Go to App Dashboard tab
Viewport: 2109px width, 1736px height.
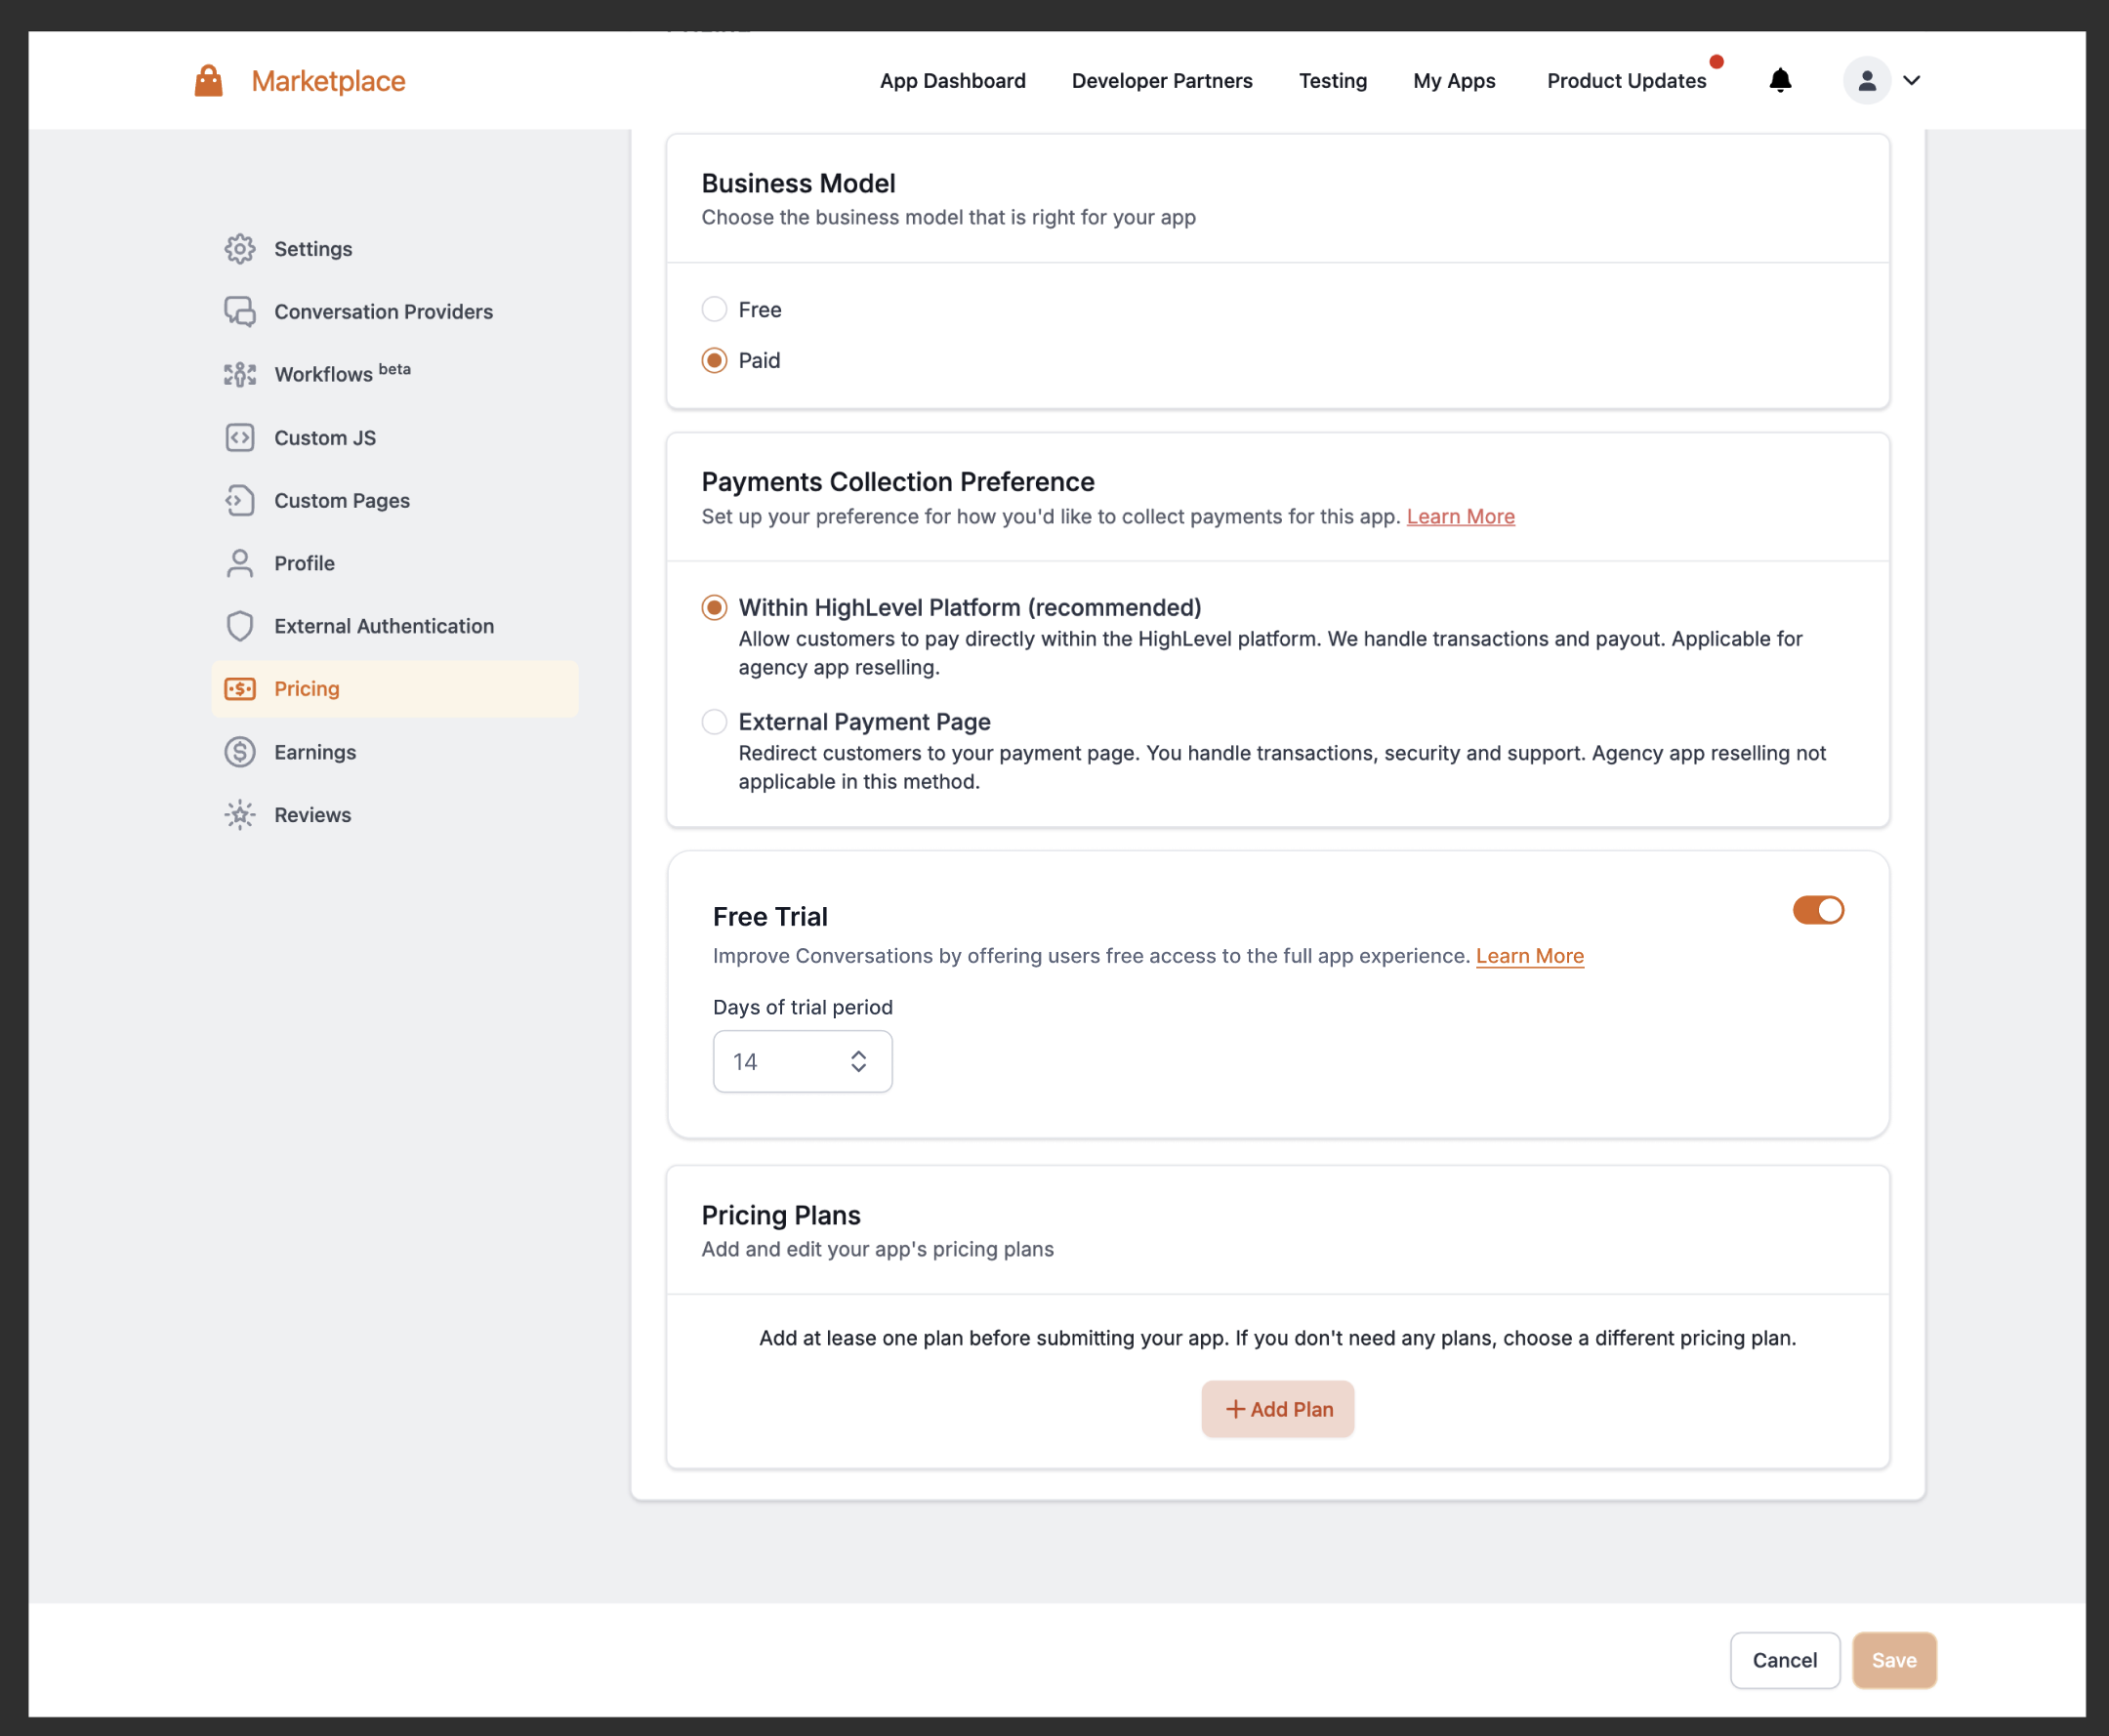click(x=952, y=81)
